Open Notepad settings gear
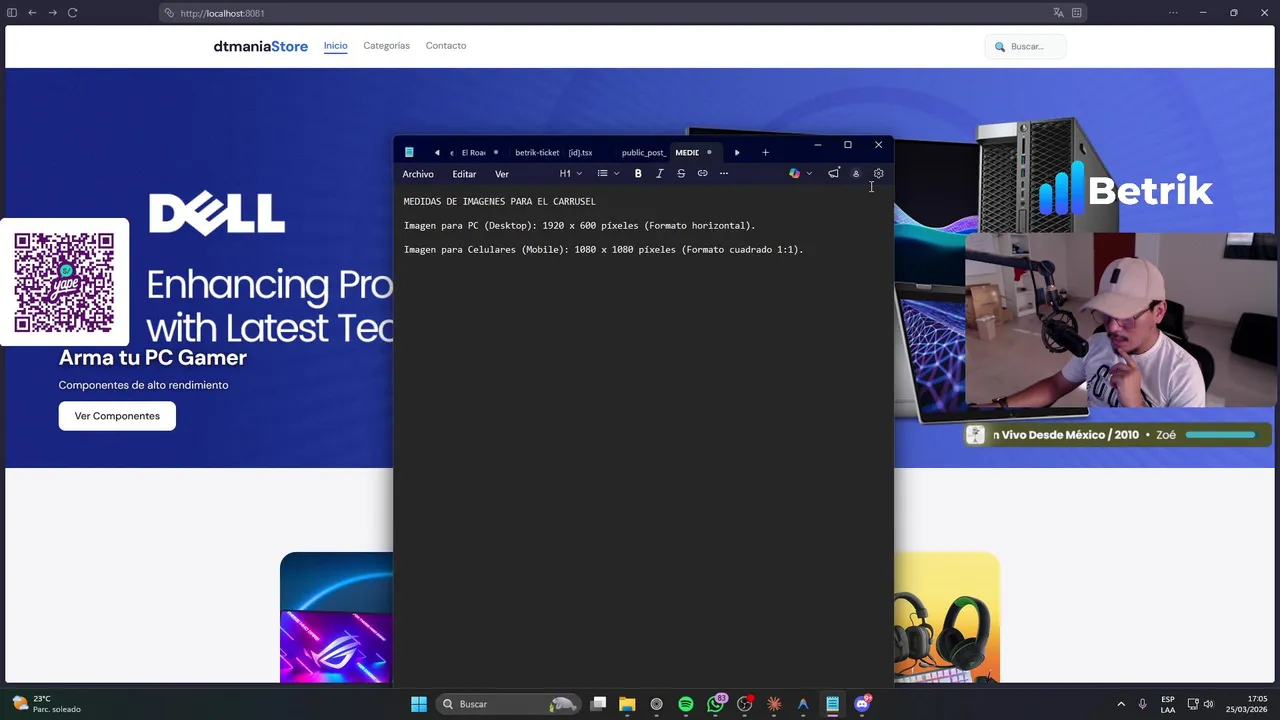This screenshot has height=720, width=1280. pos(879,174)
